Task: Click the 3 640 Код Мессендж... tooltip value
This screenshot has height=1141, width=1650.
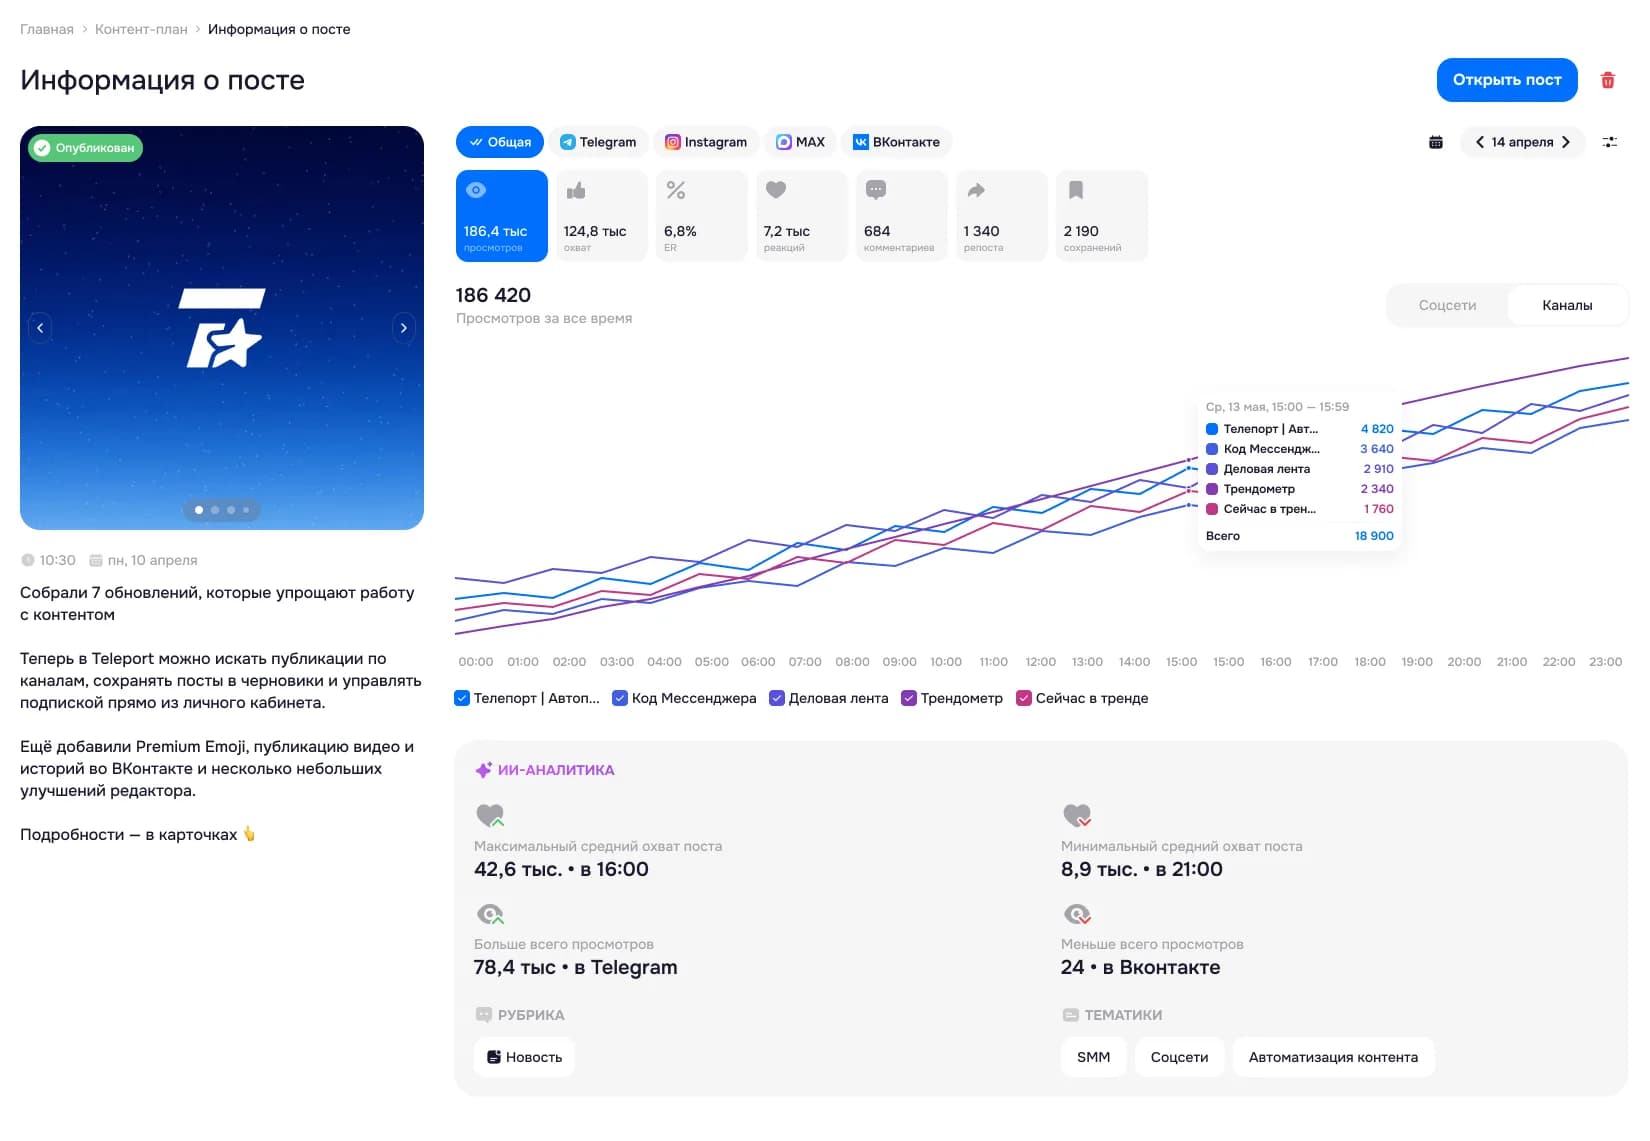Action: pyautogui.click(x=1377, y=449)
